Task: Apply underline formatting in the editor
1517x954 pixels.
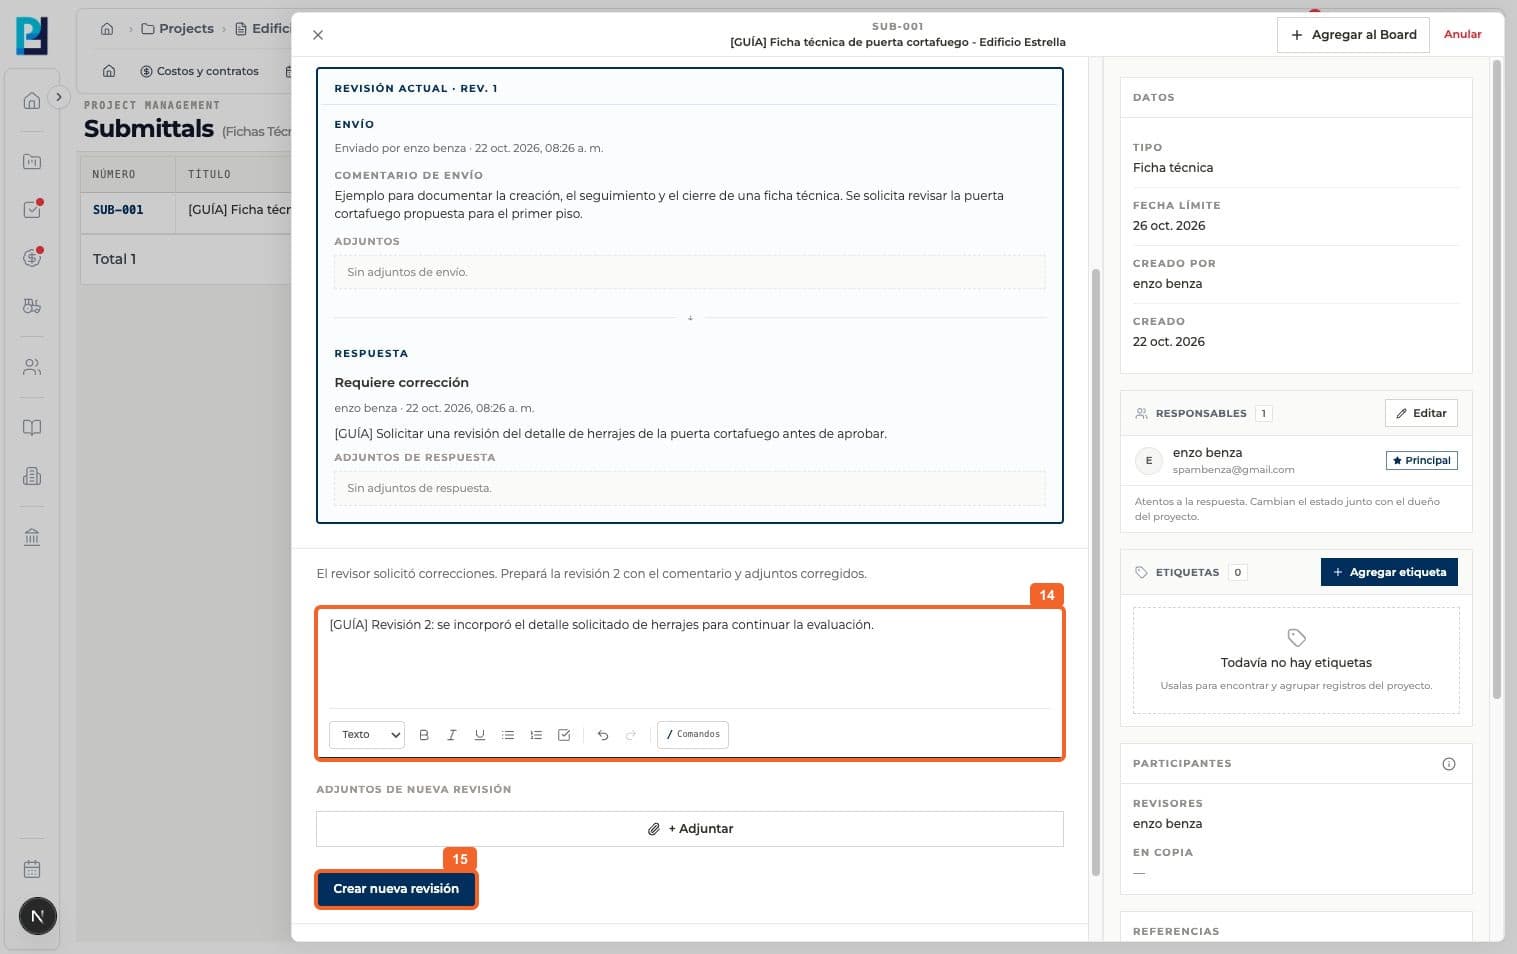Action: click(x=480, y=735)
